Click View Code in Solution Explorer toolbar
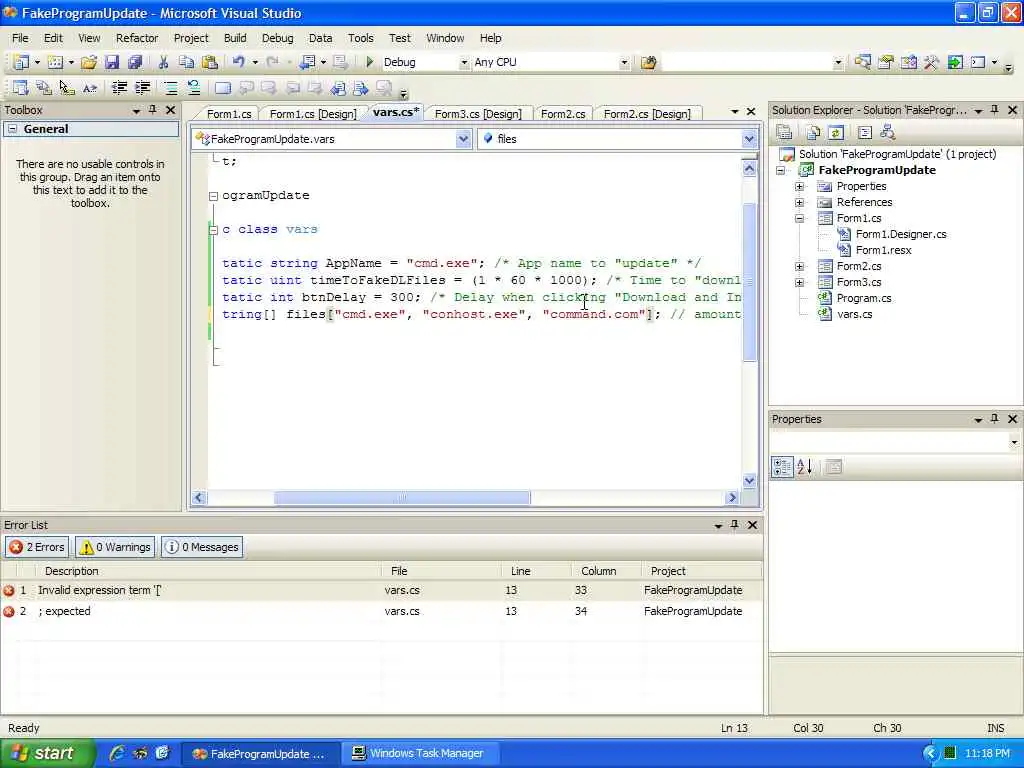The width and height of the screenshot is (1024, 768). (865, 133)
